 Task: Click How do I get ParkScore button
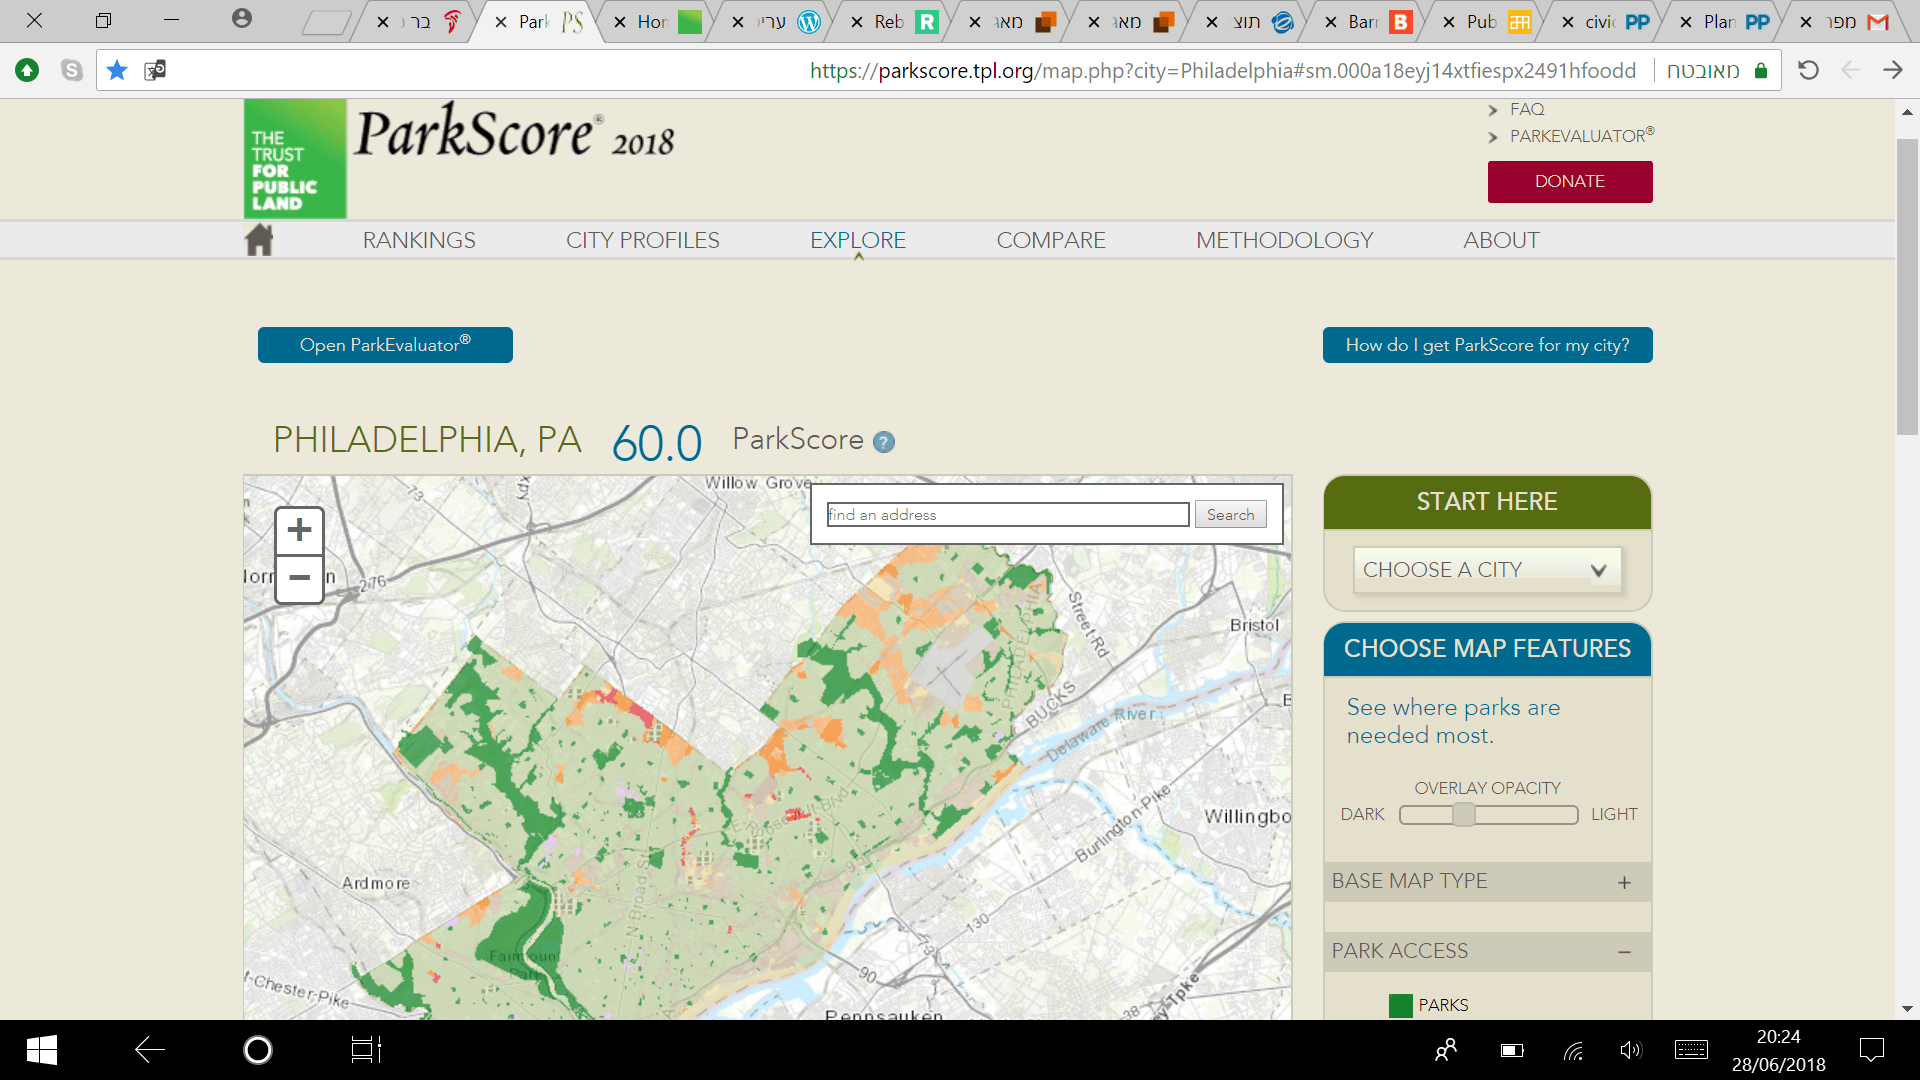pos(1487,345)
